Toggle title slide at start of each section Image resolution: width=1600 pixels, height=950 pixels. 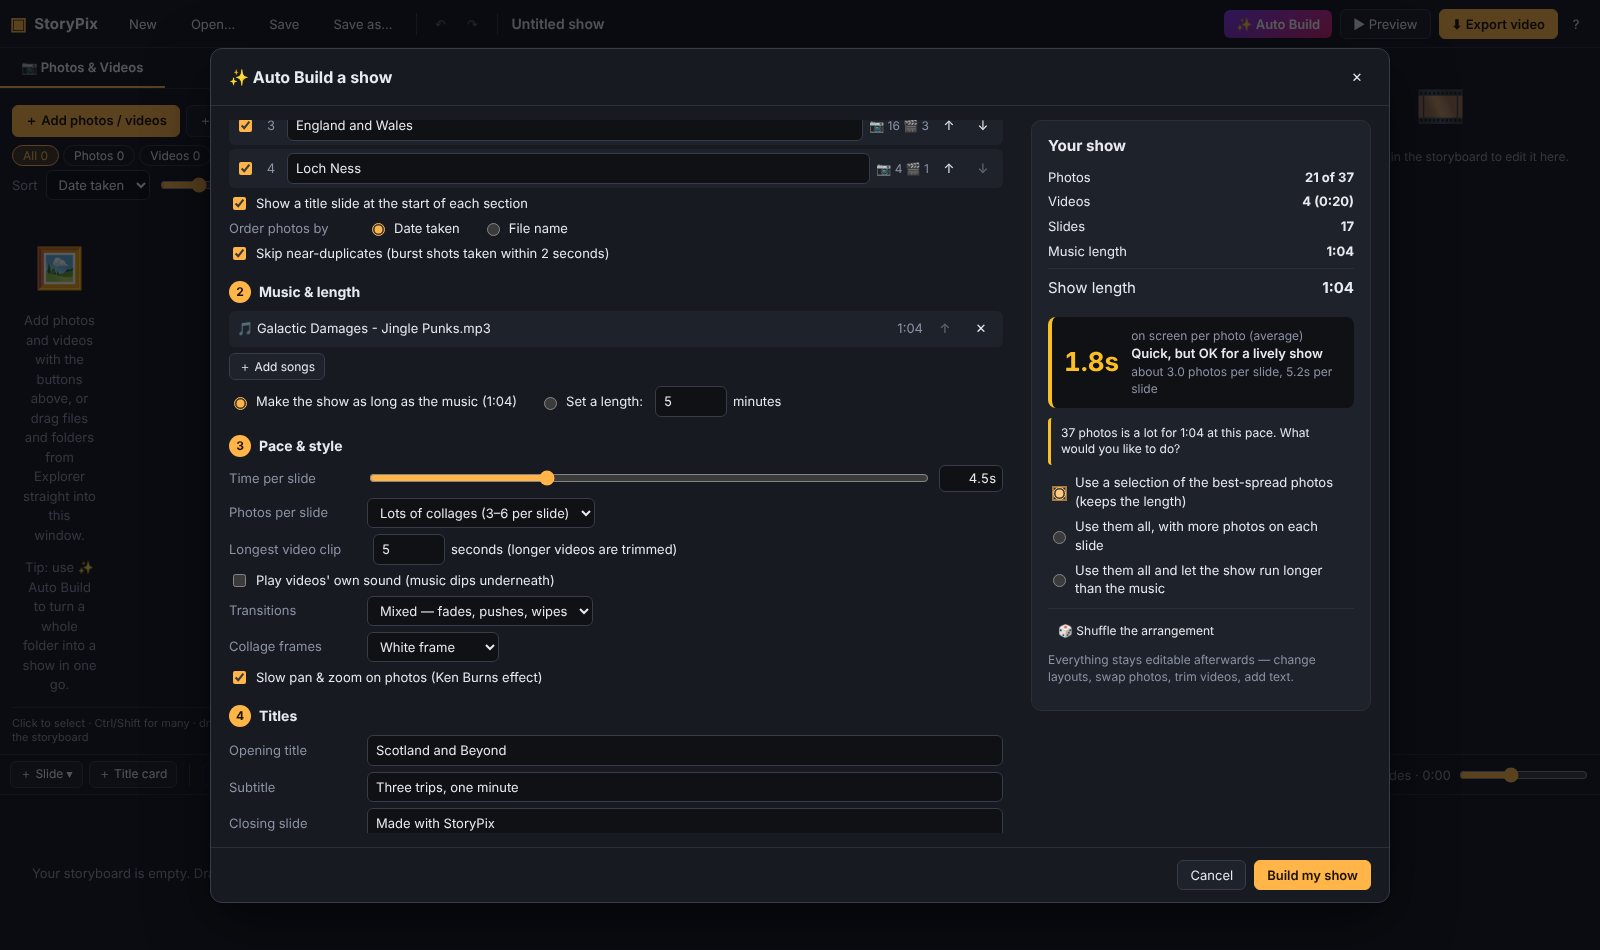(x=240, y=204)
